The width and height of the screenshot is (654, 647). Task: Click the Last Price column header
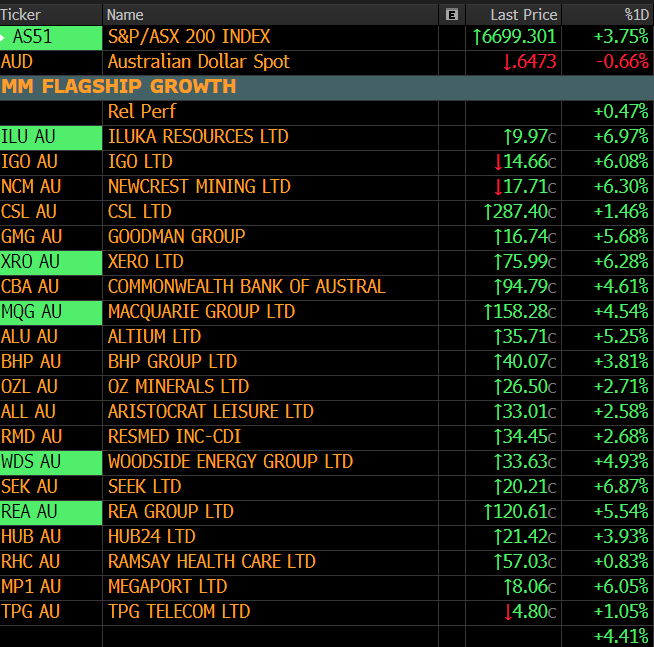click(x=523, y=14)
